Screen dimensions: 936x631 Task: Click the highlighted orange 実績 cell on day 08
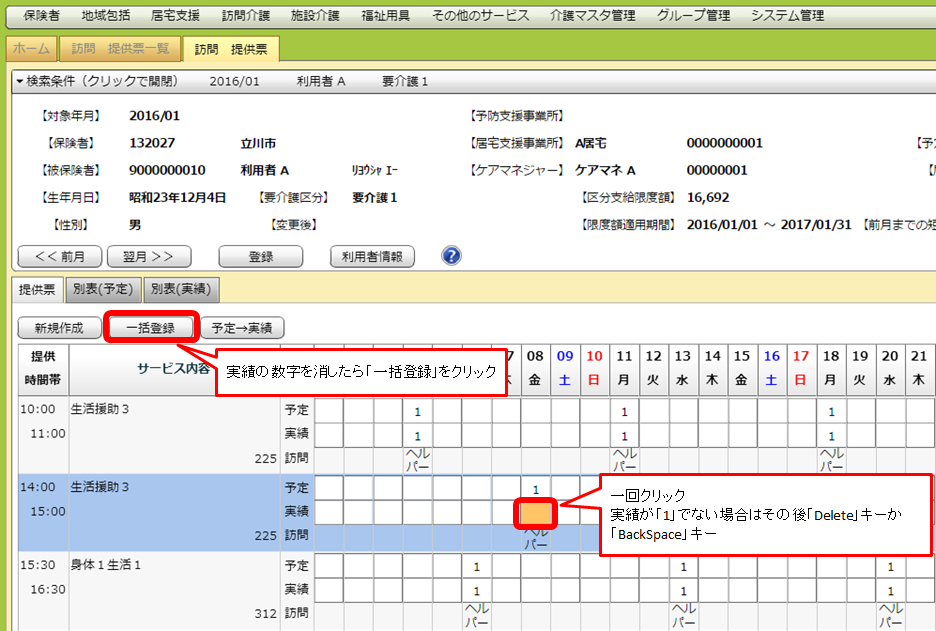tap(536, 512)
